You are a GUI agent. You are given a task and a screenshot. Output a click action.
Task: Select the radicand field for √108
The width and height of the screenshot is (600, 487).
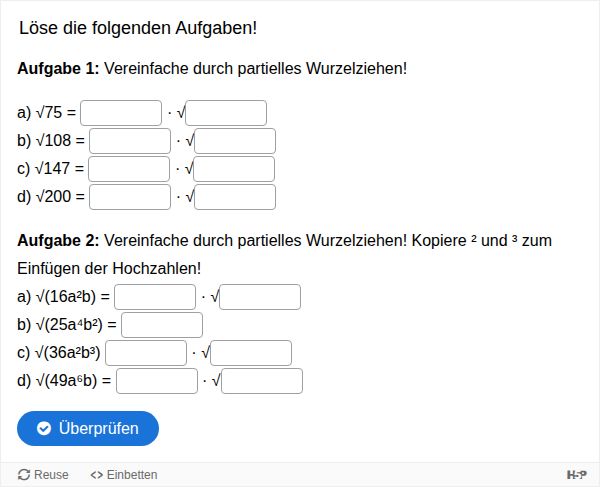pos(235,141)
